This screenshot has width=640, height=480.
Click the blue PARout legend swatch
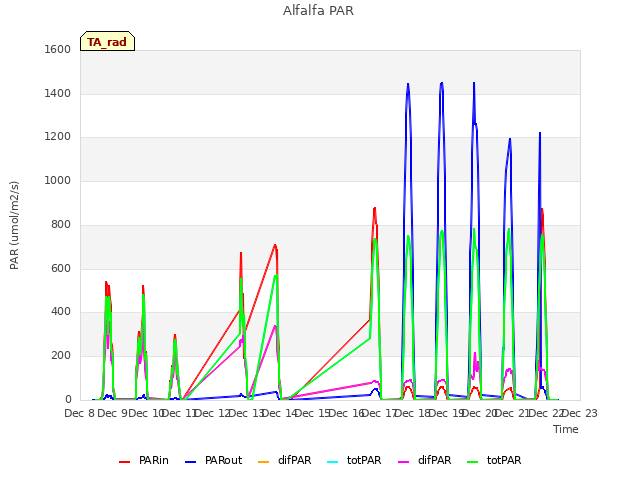coord(191,462)
